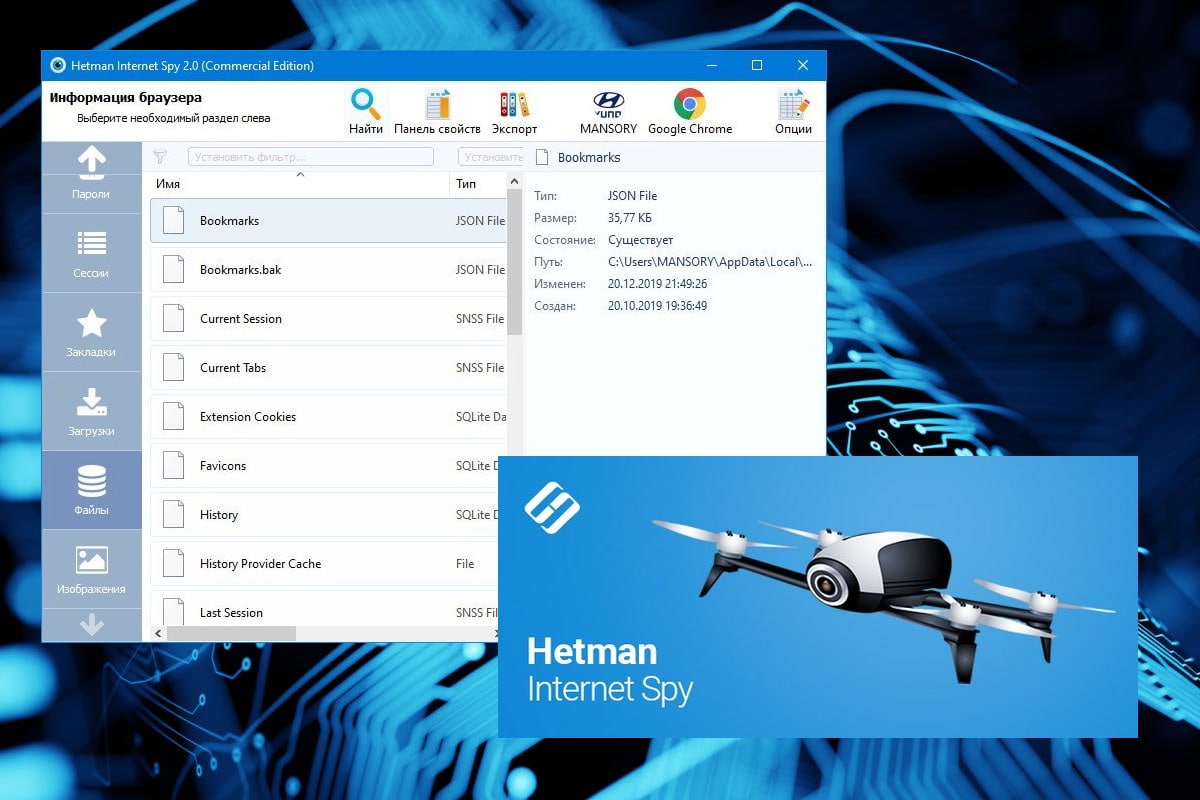
Task: Click the file icon beside Favicons
Action: coord(173,465)
